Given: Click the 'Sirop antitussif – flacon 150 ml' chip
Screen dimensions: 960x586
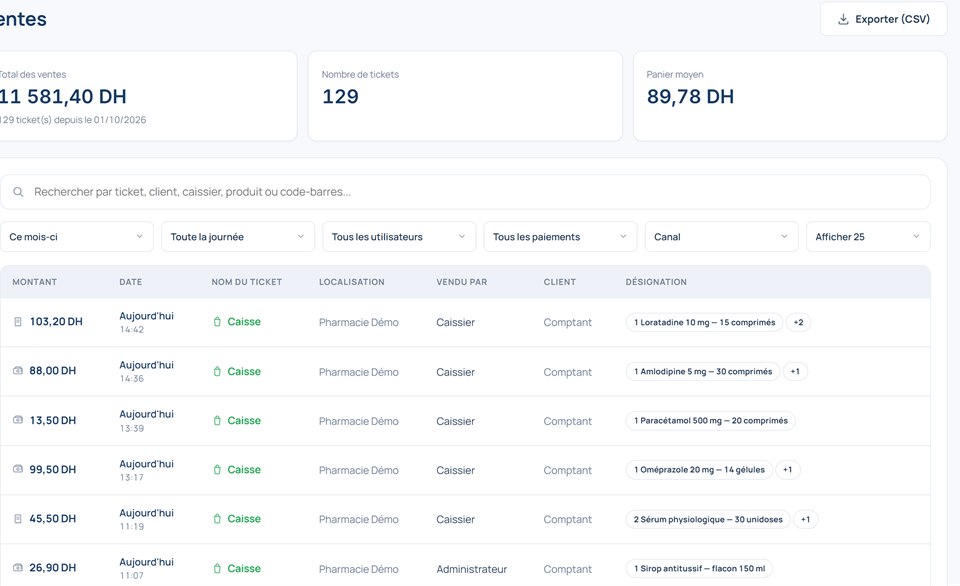Looking at the screenshot, I should (x=699, y=568).
